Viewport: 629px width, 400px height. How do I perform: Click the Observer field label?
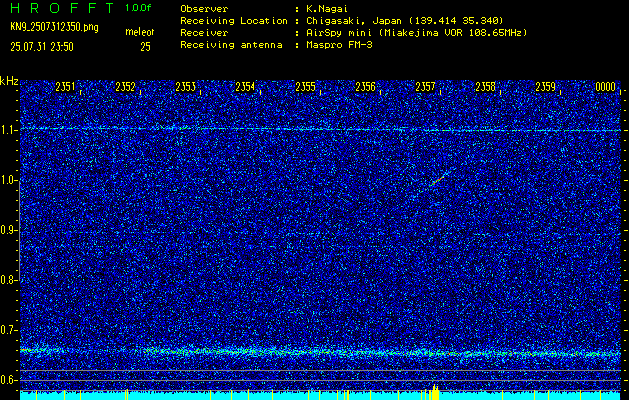click(204, 9)
